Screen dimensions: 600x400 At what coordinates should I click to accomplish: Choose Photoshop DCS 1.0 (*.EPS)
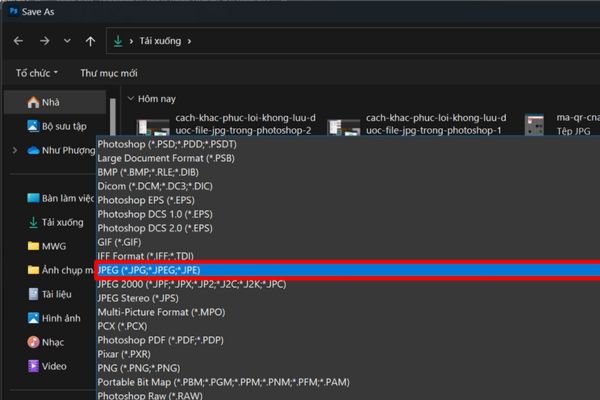pos(348,214)
